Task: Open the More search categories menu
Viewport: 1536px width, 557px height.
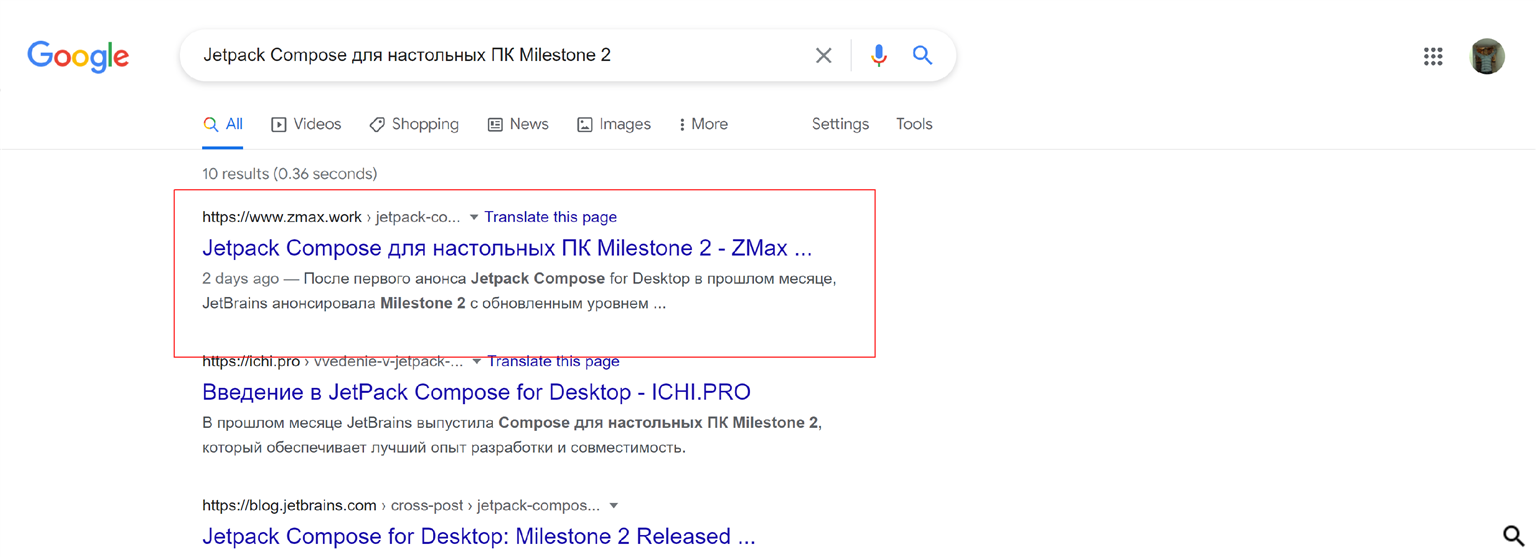Action: click(x=703, y=124)
